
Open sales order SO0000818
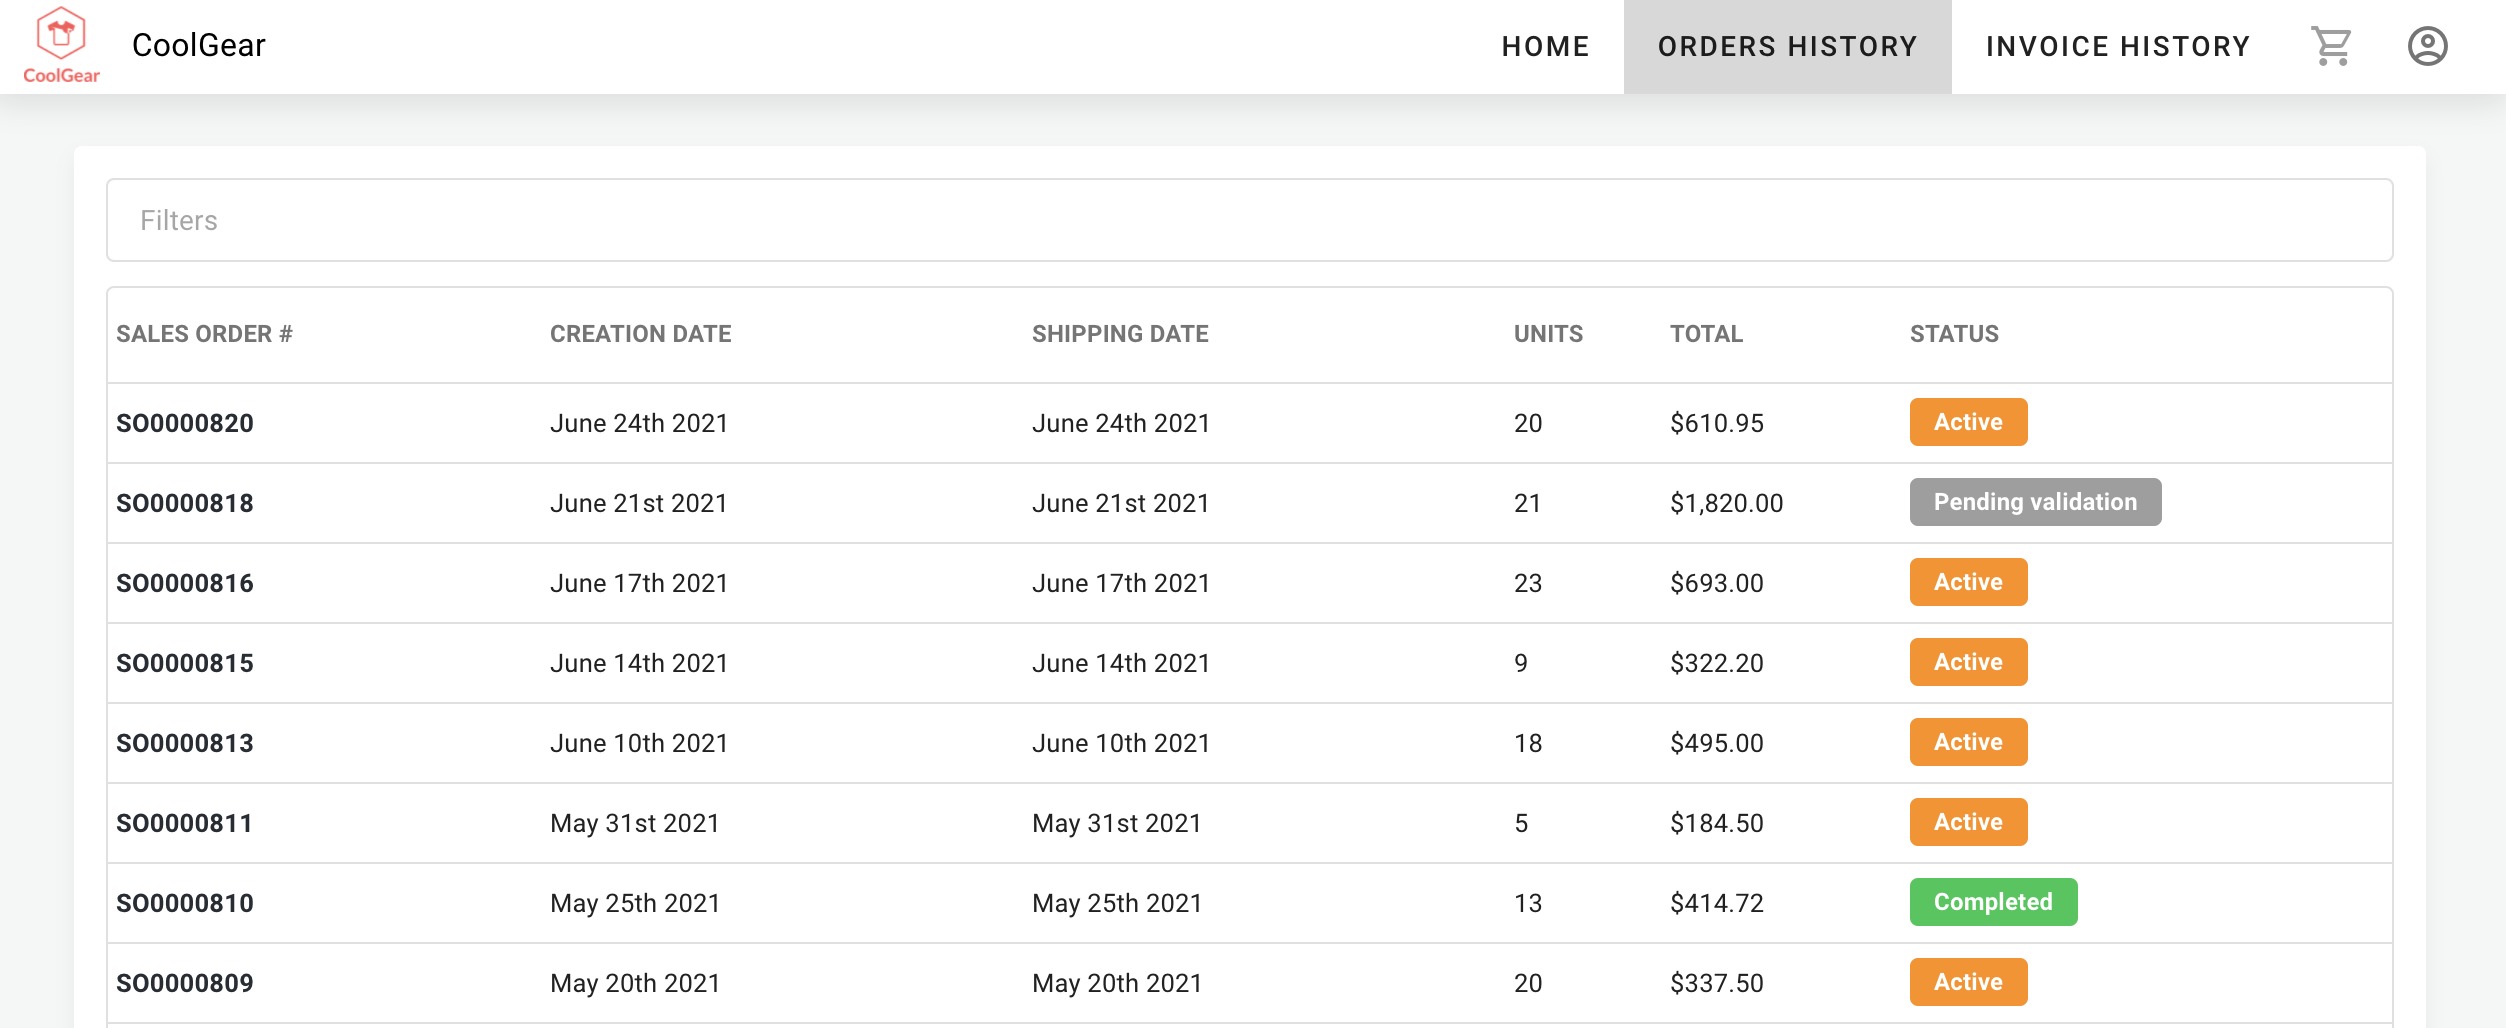pyautogui.click(x=185, y=503)
